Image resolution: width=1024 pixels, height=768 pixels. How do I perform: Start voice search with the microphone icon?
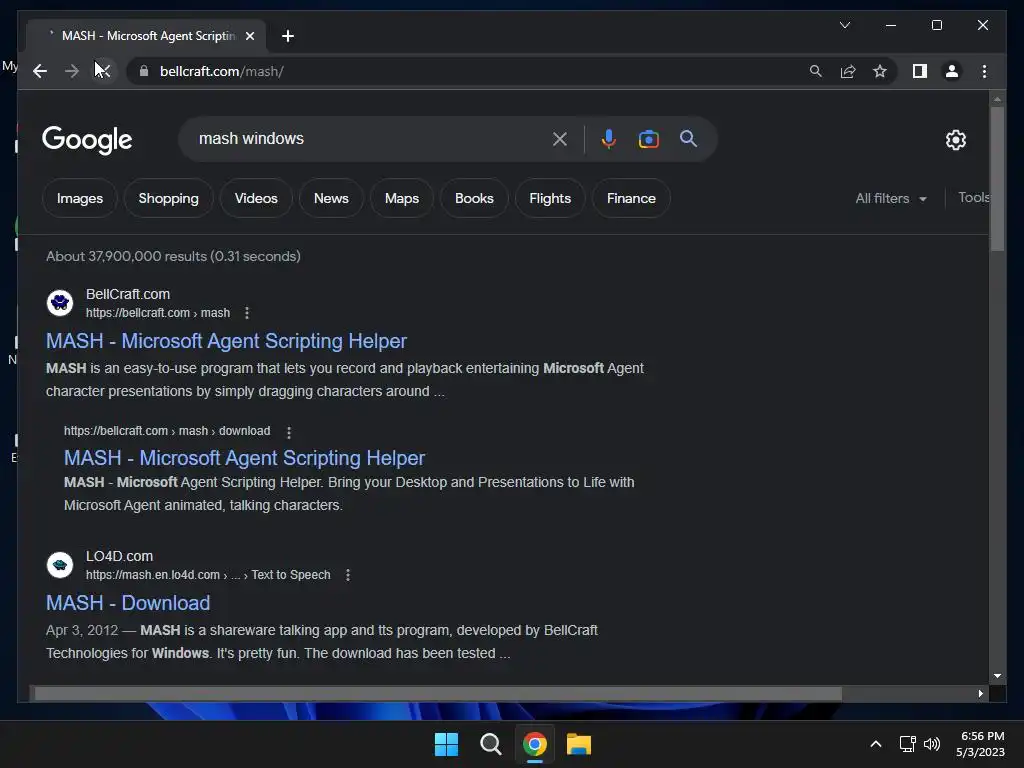coord(609,139)
